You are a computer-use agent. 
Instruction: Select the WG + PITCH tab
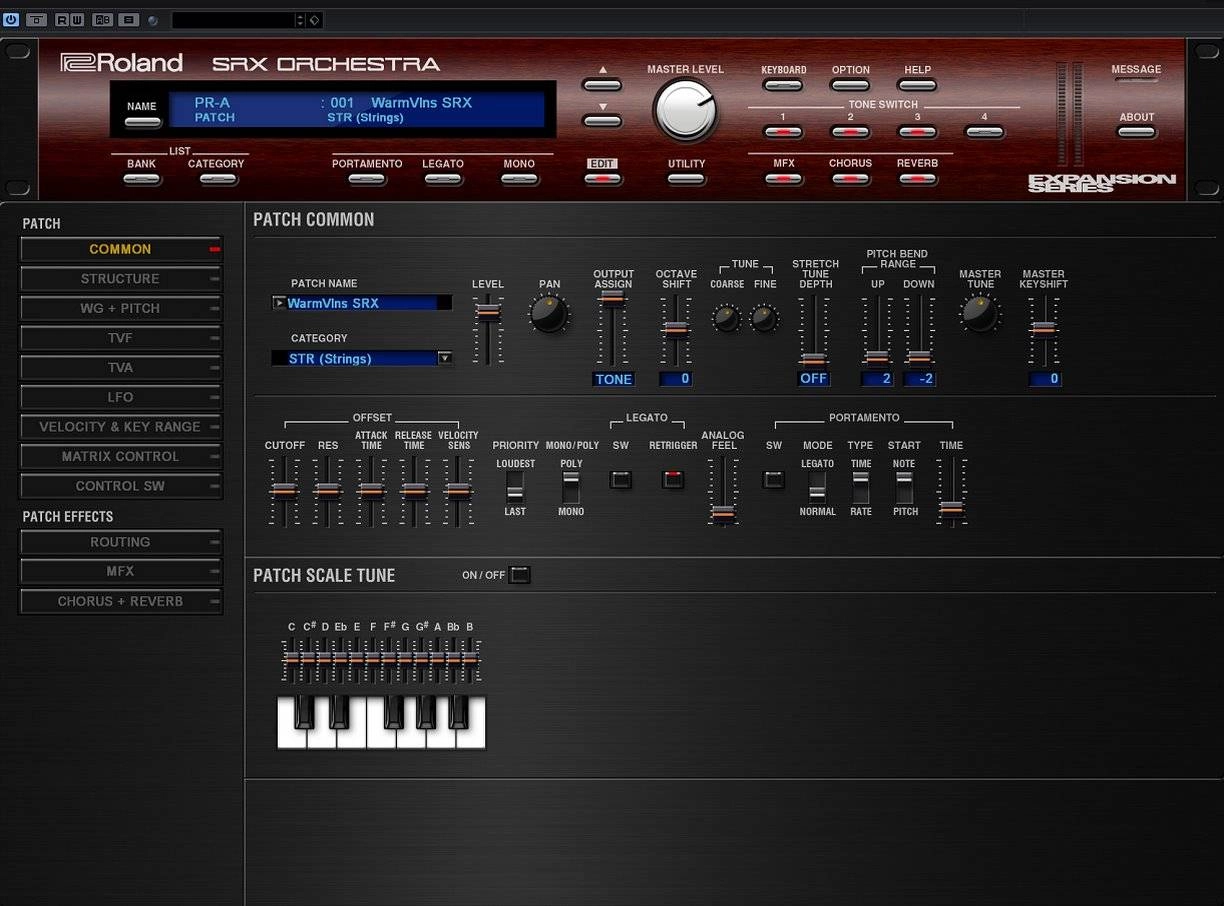tap(120, 308)
